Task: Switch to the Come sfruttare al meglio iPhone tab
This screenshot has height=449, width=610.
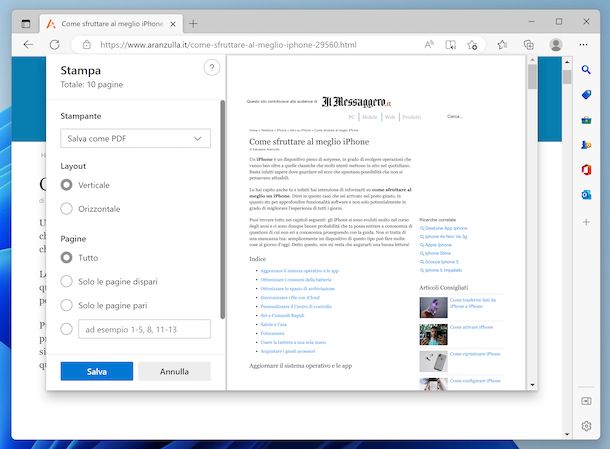Action: [x=111, y=24]
